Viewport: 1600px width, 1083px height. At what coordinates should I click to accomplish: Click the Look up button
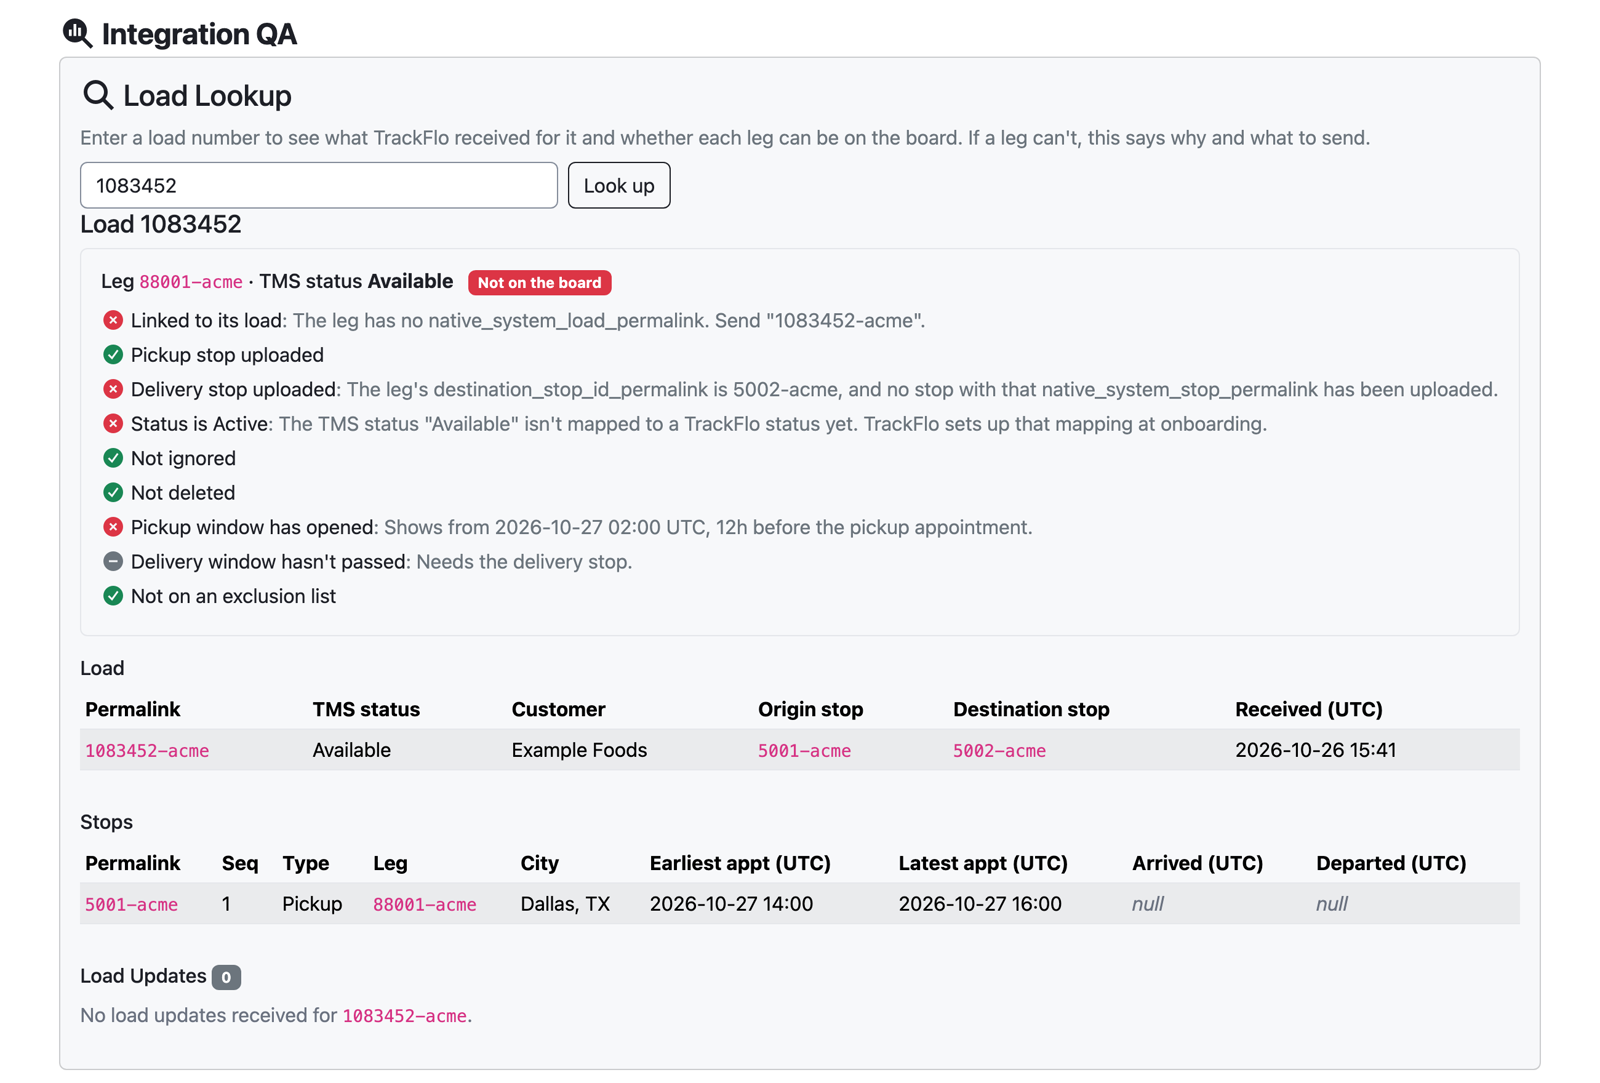click(619, 185)
